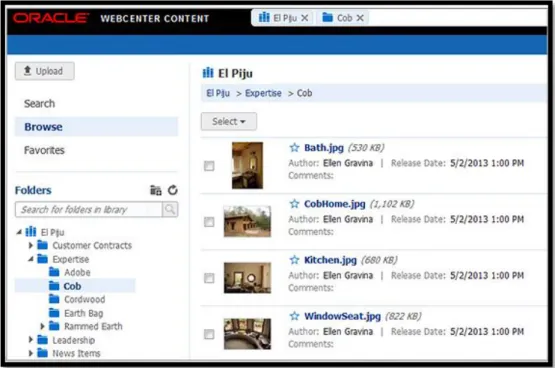This screenshot has width=555, height=368.
Task: Collapse the Expertise folder
Action: click(31, 259)
